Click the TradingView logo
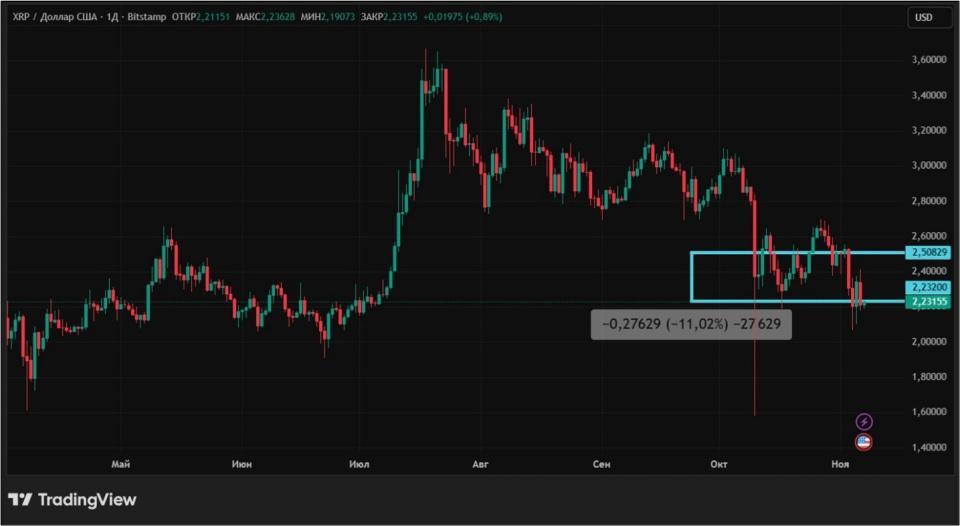This screenshot has height=526, width=960. pyautogui.click(x=72, y=499)
